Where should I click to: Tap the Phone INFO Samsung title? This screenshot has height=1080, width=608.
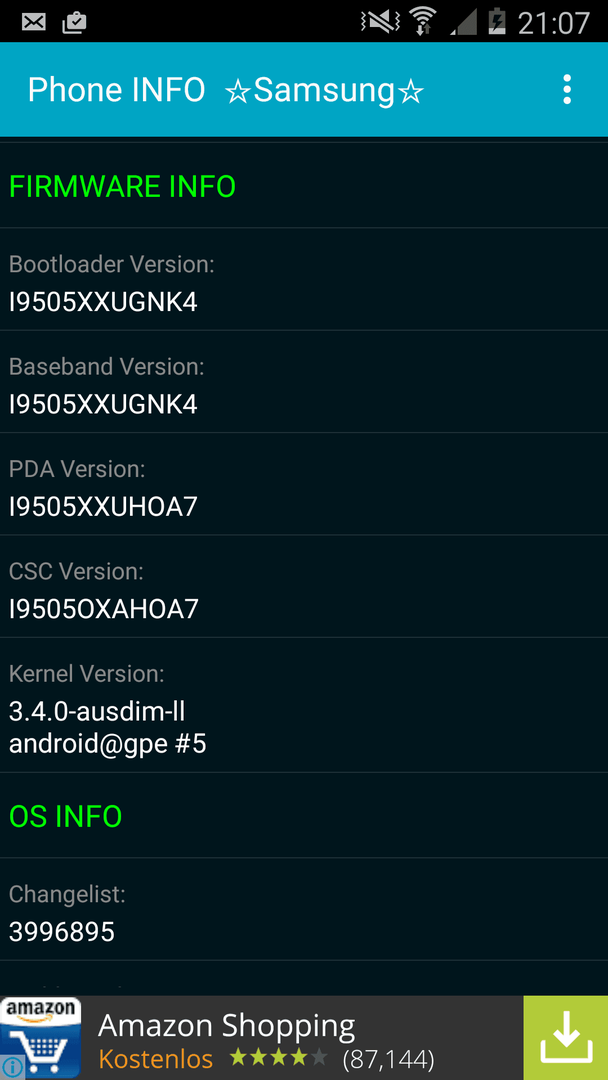(x=226, y=90)
